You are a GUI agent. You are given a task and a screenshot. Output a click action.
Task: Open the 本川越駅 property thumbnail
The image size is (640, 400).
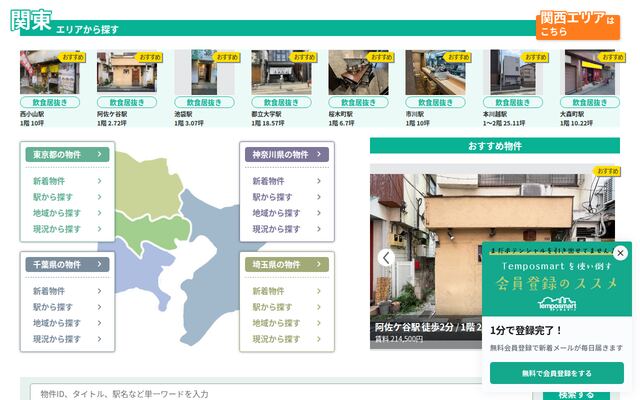513,72
